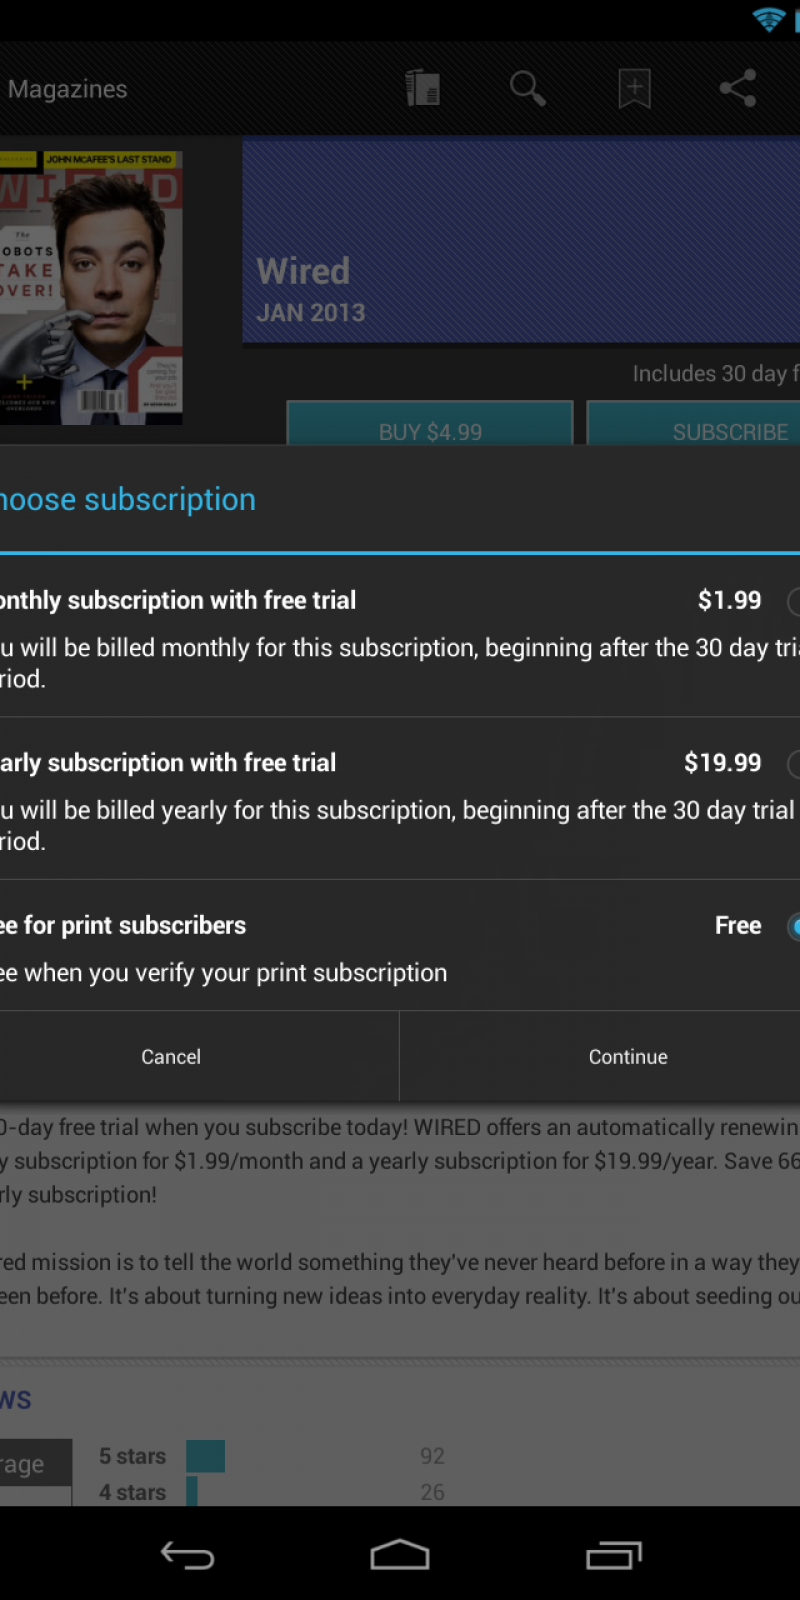Tap the share icon

point(737,88)
